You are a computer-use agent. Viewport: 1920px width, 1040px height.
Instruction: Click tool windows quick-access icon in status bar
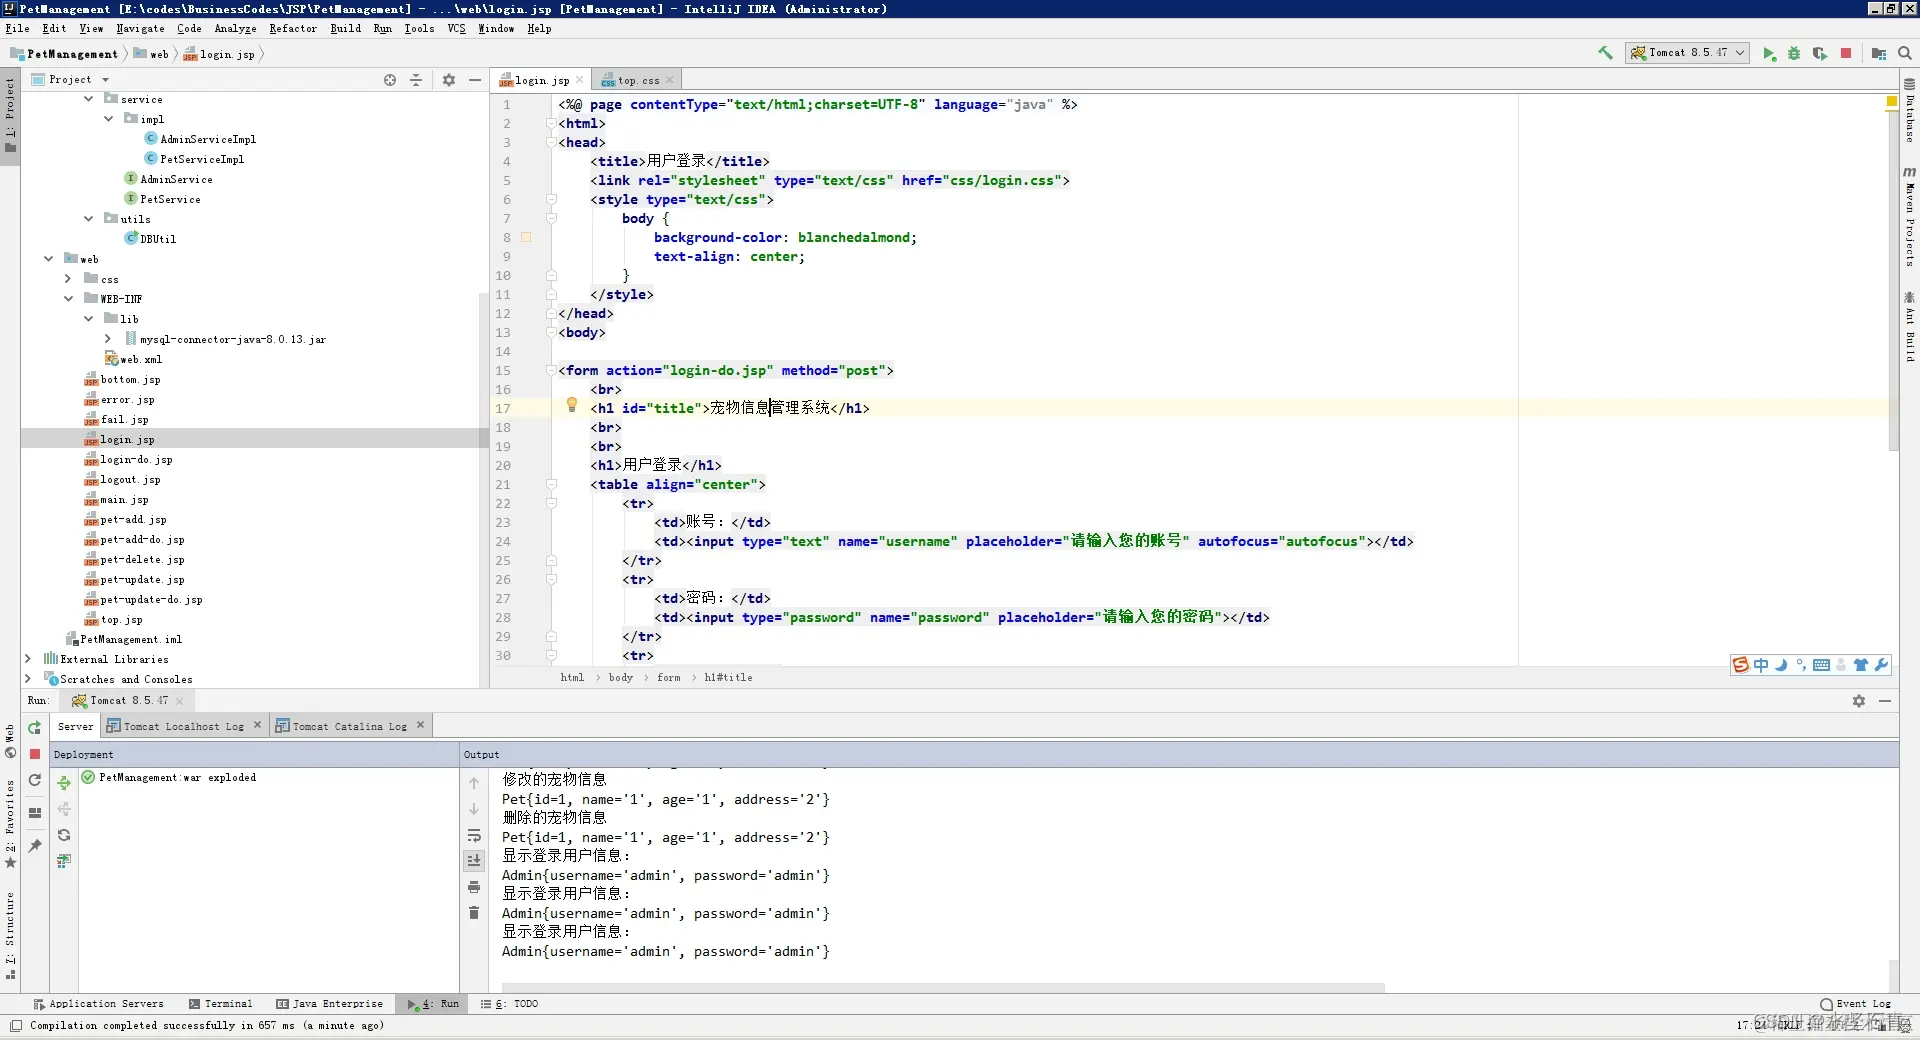[16, 1025]
